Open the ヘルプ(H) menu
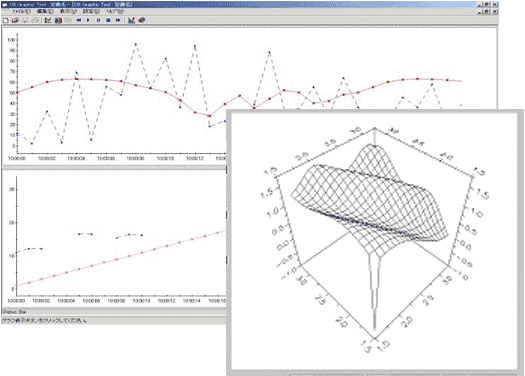The image size is (525, 376). click(x=115, y=11)
